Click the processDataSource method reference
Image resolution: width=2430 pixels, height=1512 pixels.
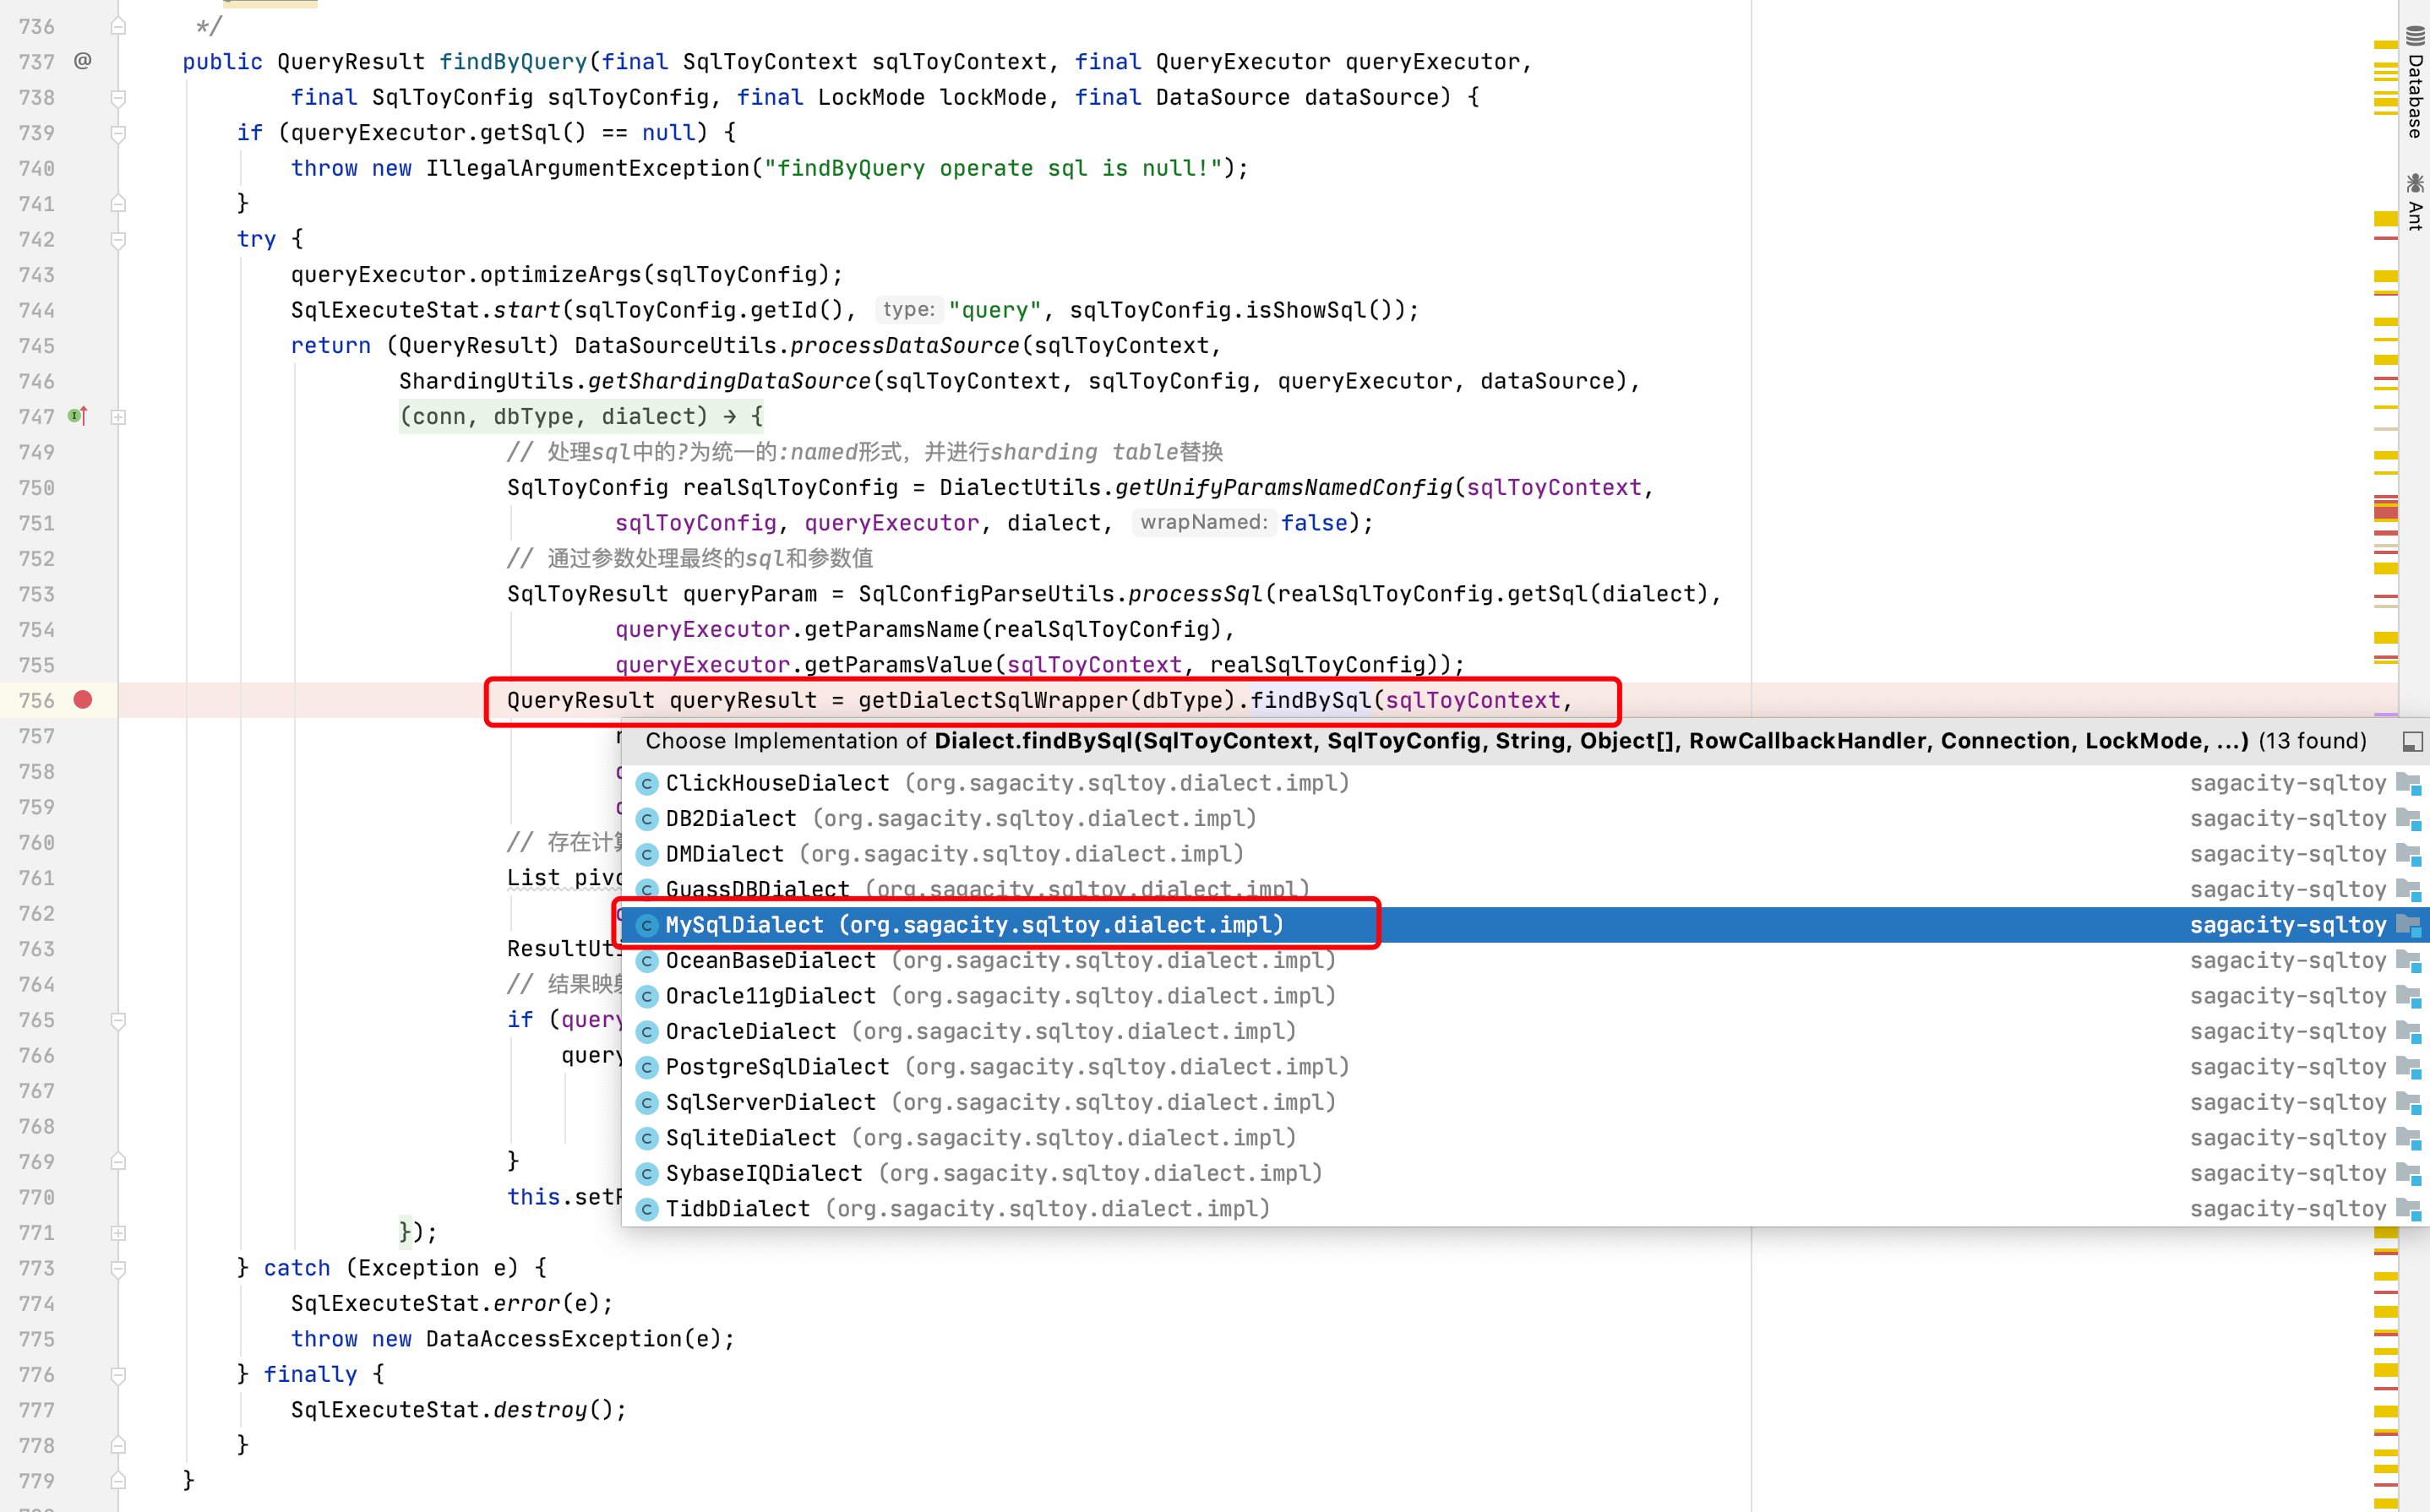tap(904, 345)
